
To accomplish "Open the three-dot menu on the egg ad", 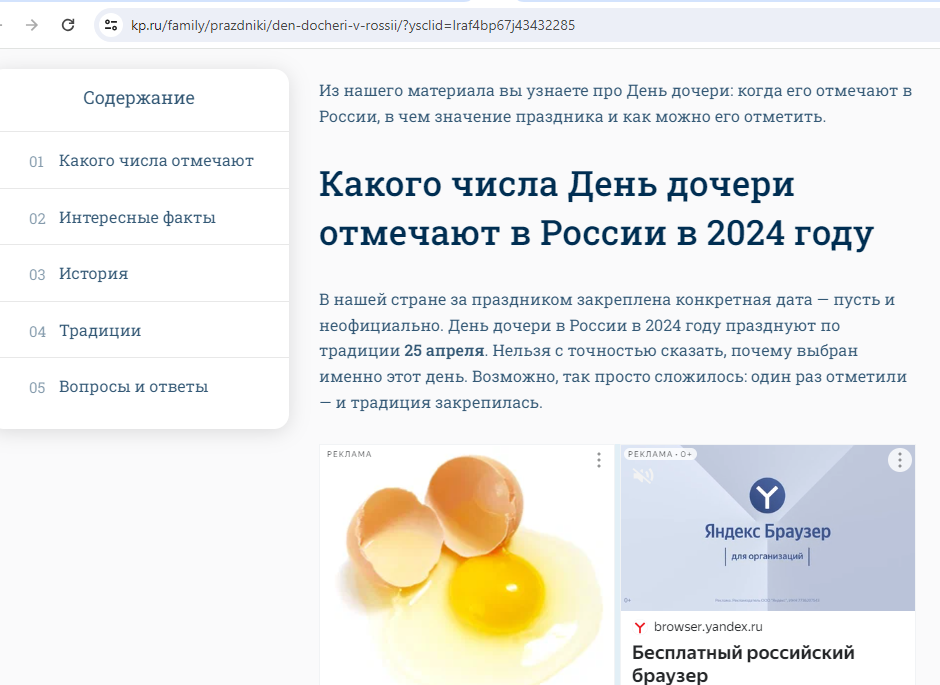I will (x=598, y=460).
